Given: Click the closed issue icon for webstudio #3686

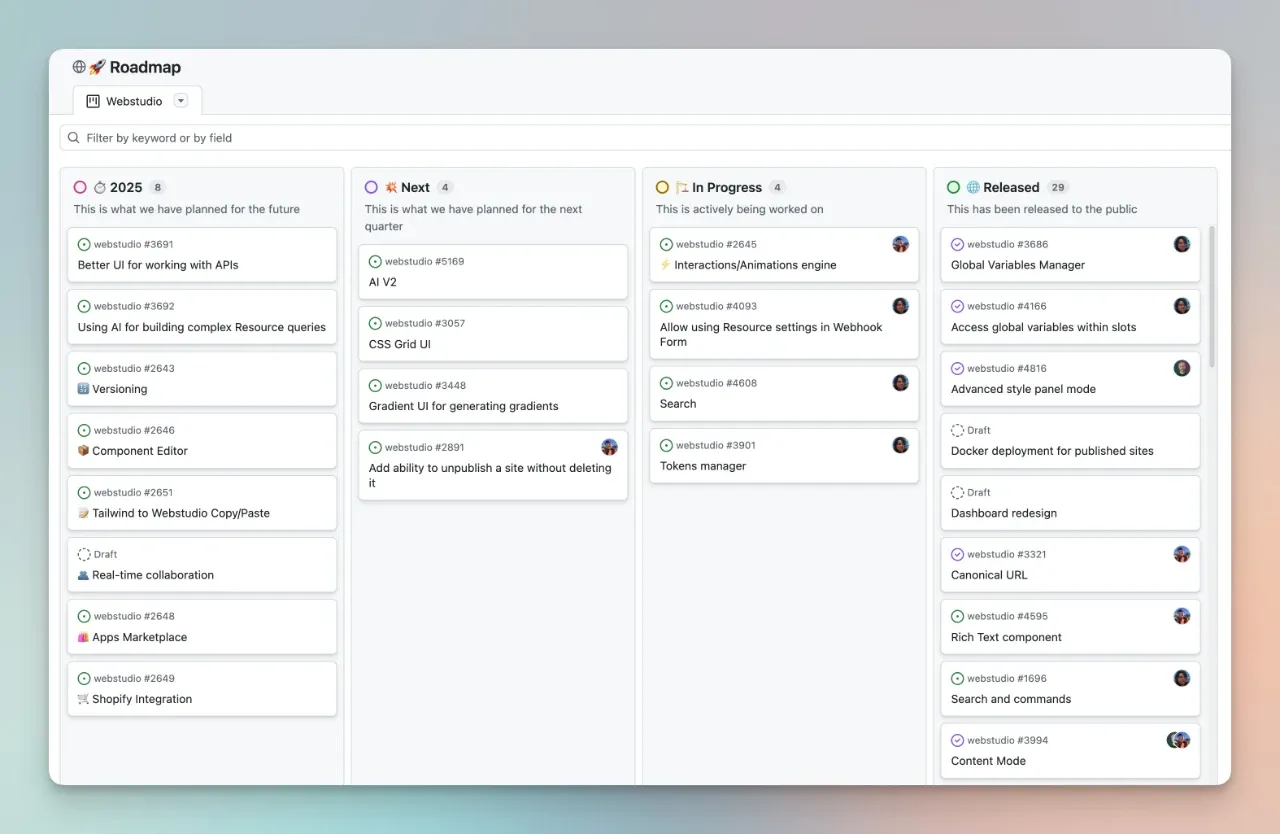Looking at the screenshot, I should 957,244.
